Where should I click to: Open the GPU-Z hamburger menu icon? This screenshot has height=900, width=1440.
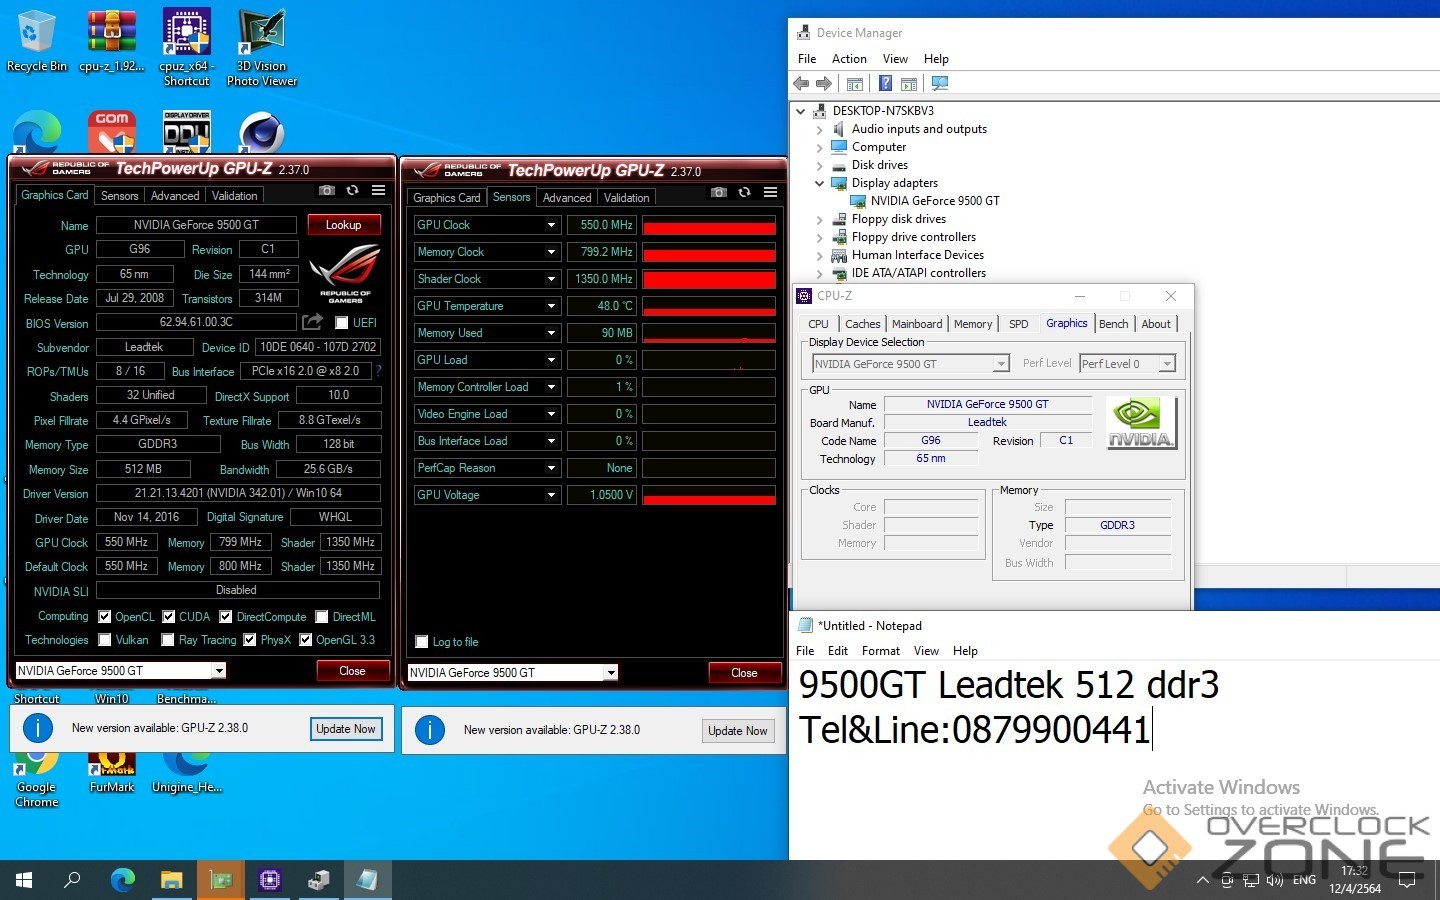pyautogui.click(x=378, y=190)
